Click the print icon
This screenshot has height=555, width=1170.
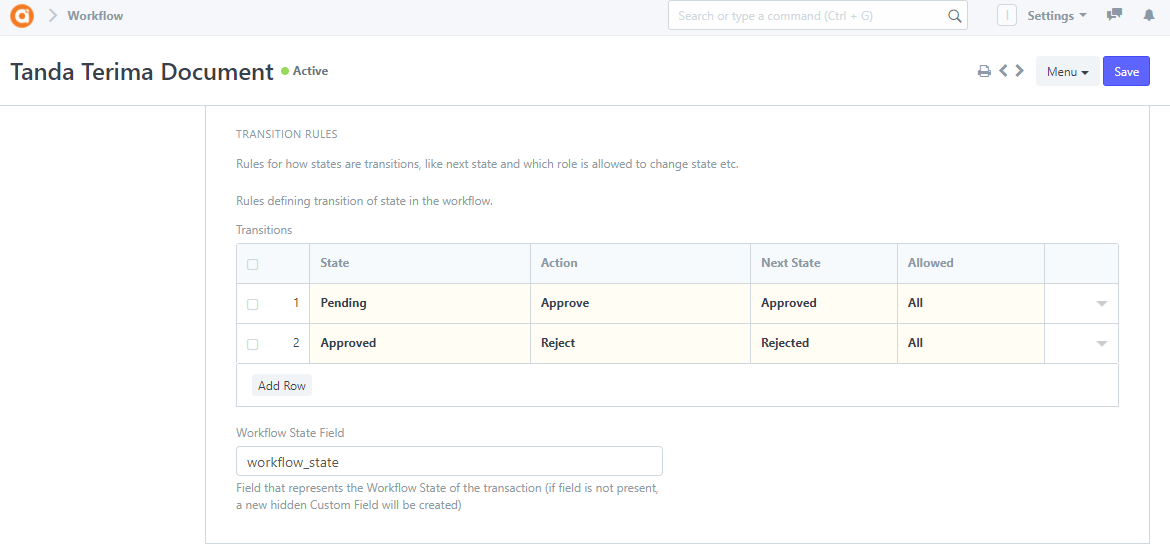984,72
